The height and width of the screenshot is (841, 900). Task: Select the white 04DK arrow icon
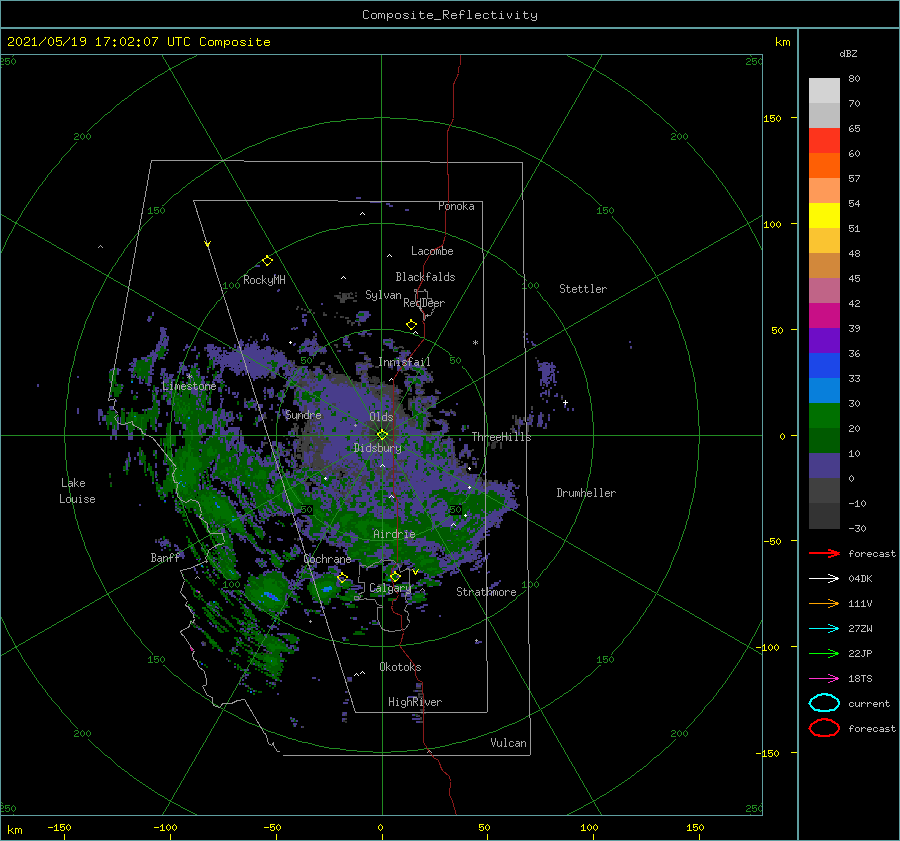(x=824, y=579)
